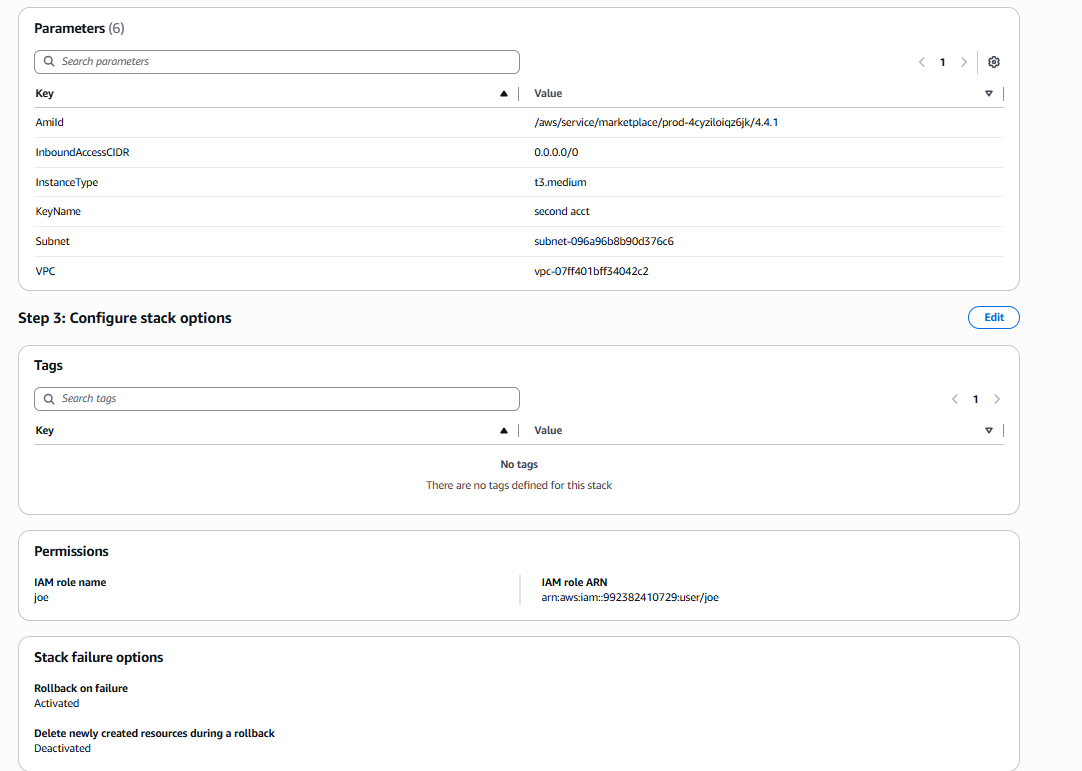
Task: Click the Value sort arrow in Tags
Action: pyautogui.click(x=988, y=431)
